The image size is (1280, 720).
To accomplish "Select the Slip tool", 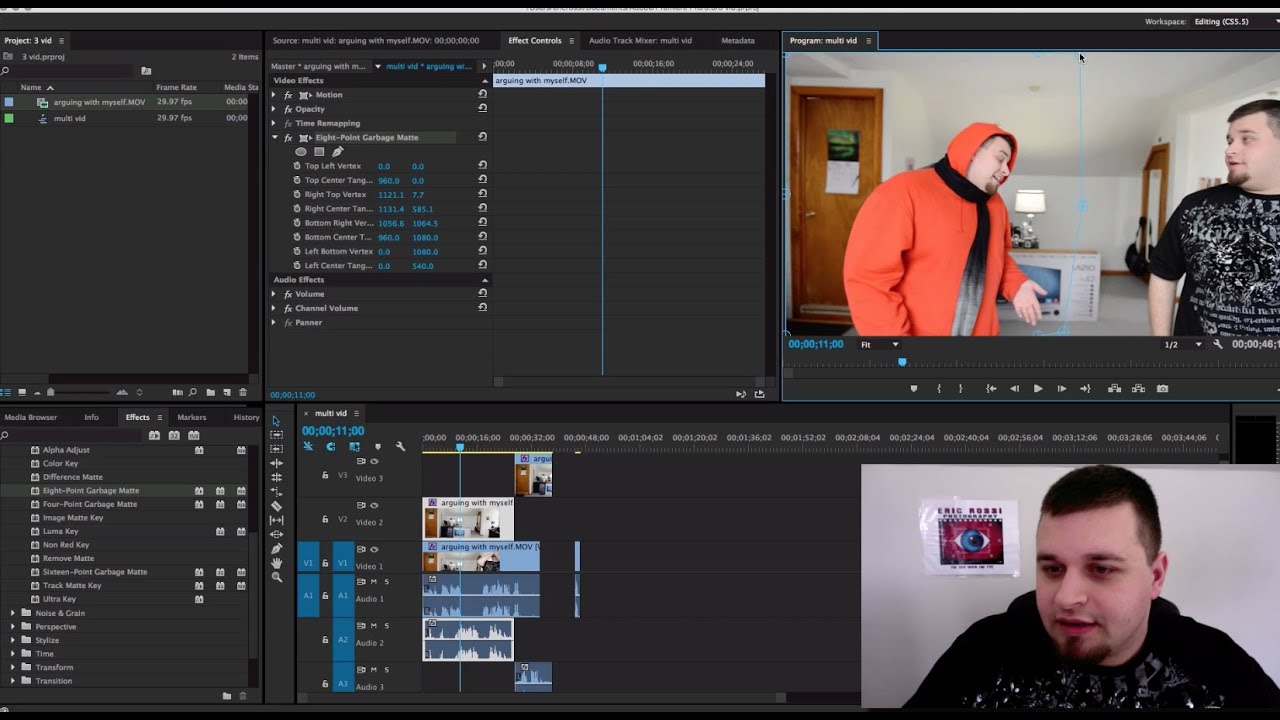I will (277, 520).
